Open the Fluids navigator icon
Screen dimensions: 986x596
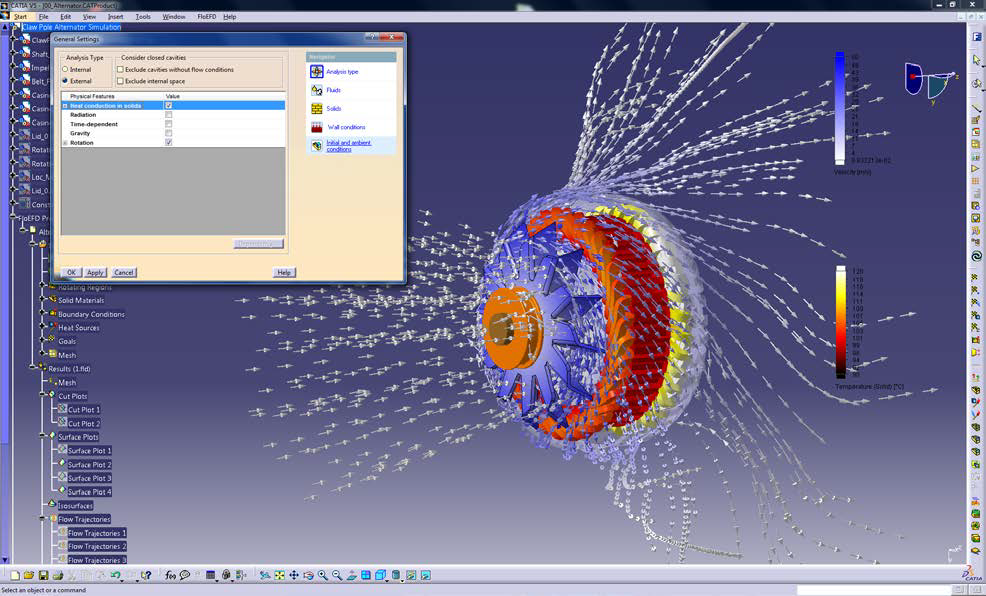click(317, 90)
